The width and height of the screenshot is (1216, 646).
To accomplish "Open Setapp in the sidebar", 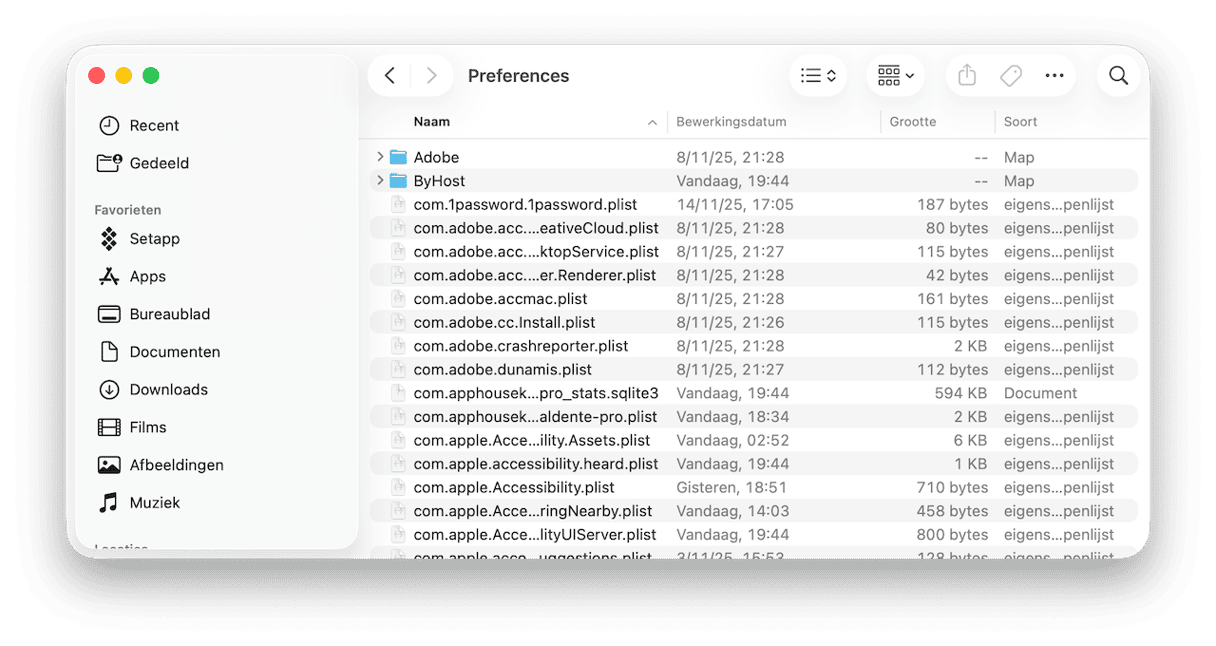I will [x=154, y=239].
